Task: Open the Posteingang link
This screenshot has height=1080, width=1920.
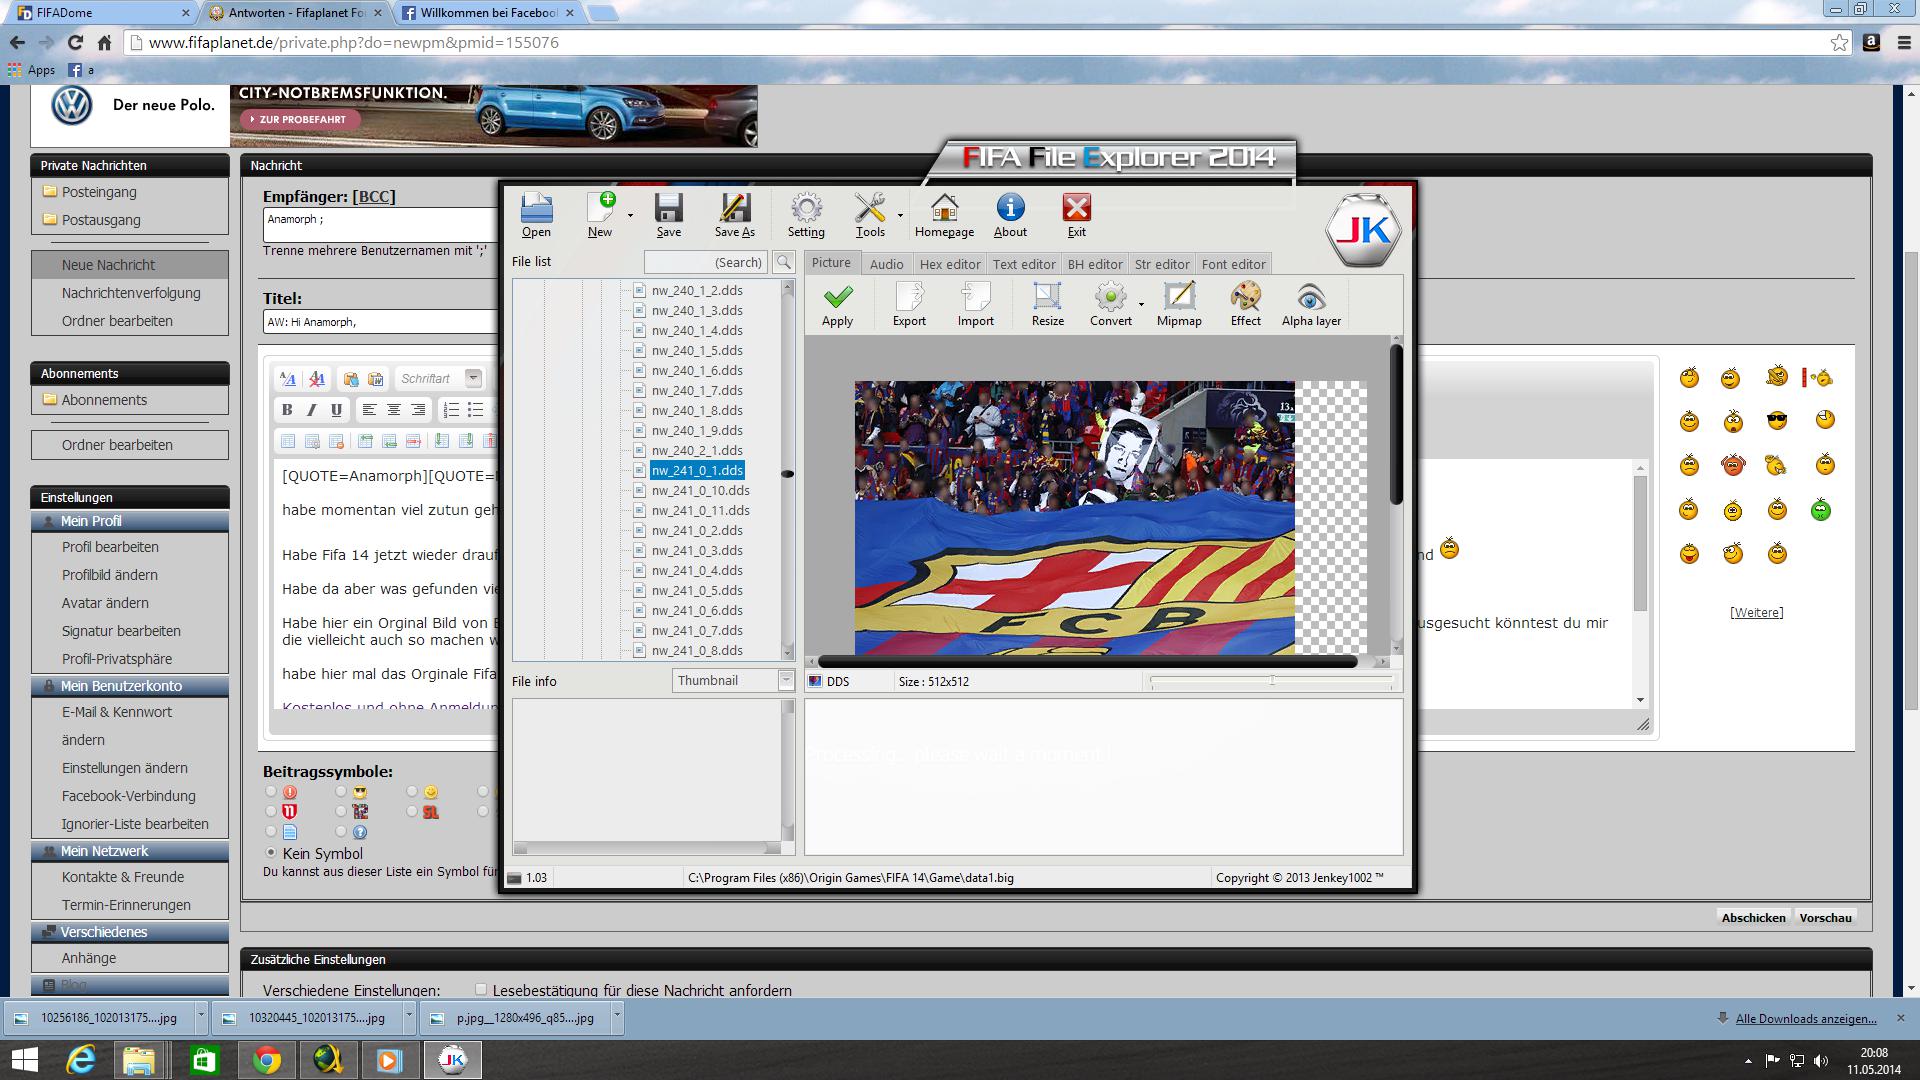Action: 99,192
